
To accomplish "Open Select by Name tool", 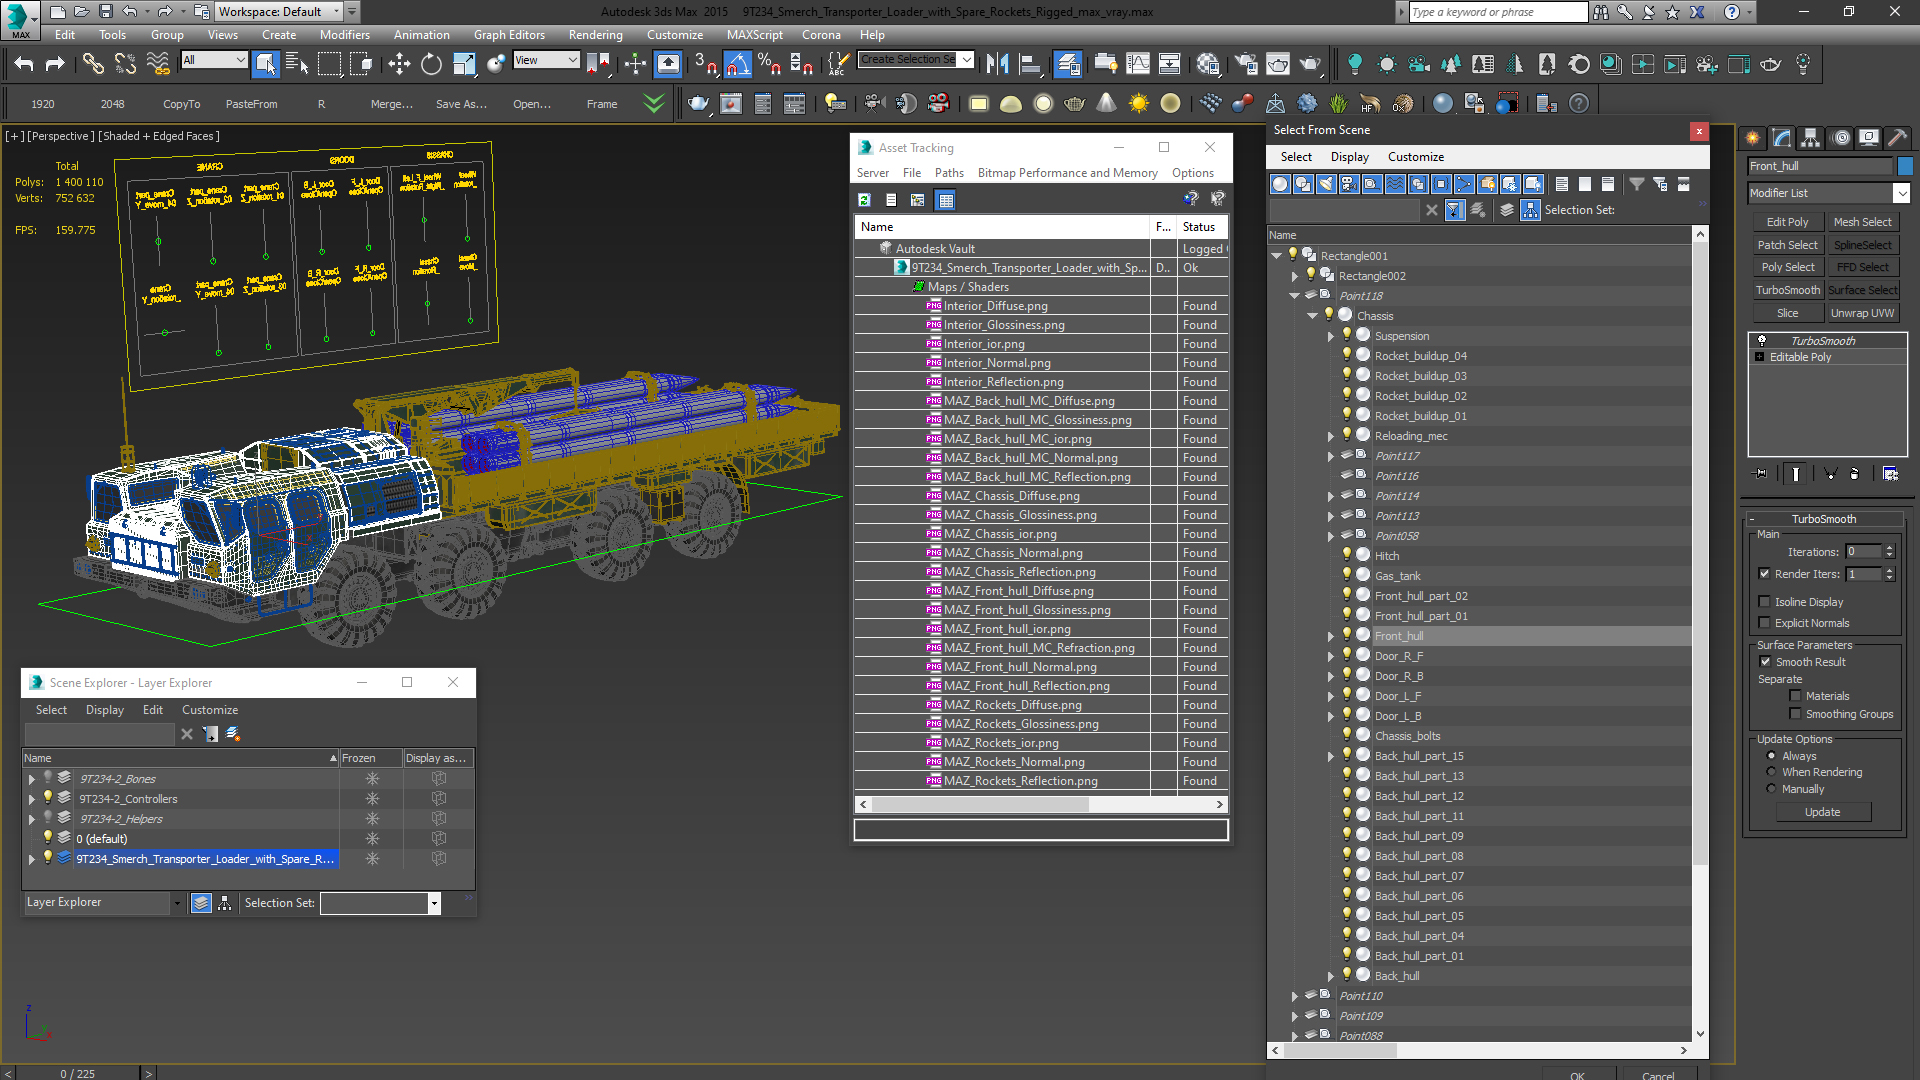I will [x=297, y=64].
